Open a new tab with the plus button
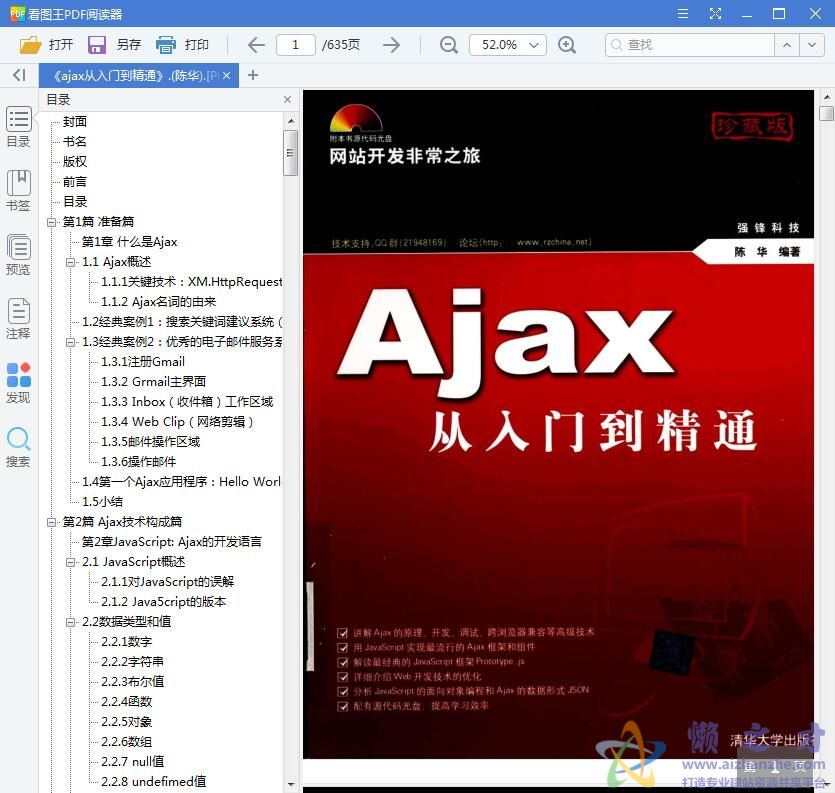This screenshot has width=835, height=793. pyautogui.click(x=250, y=75)
